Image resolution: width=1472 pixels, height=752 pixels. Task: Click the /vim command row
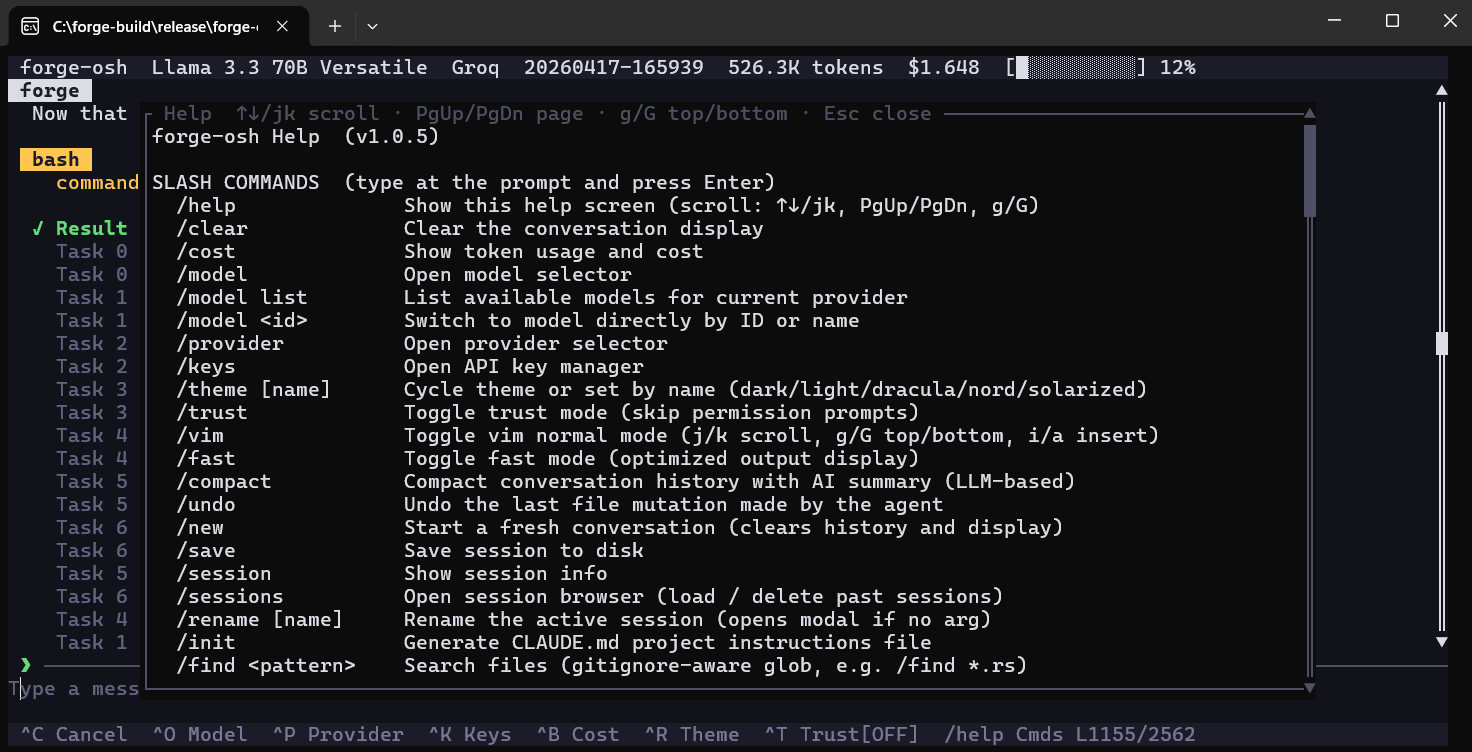(668, 436)
